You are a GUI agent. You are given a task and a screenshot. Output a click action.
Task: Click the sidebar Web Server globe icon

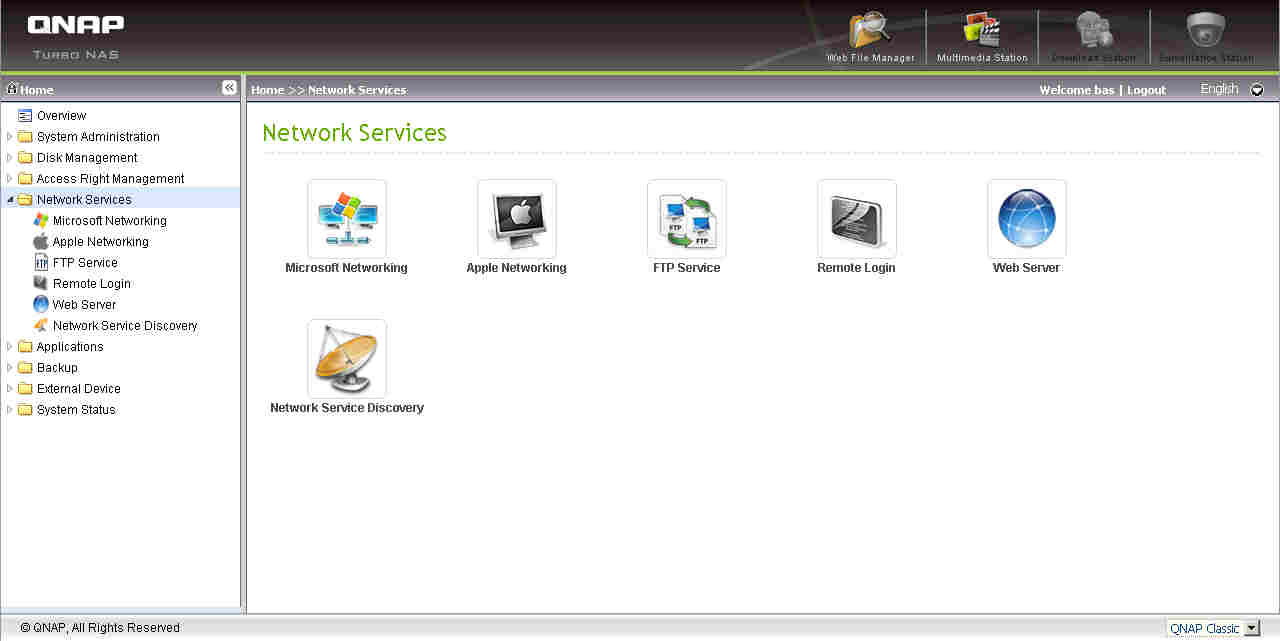[41, 304]
